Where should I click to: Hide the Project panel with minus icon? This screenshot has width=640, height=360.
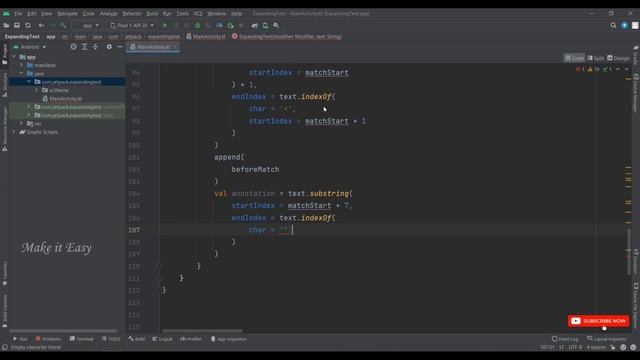(120, 47)
